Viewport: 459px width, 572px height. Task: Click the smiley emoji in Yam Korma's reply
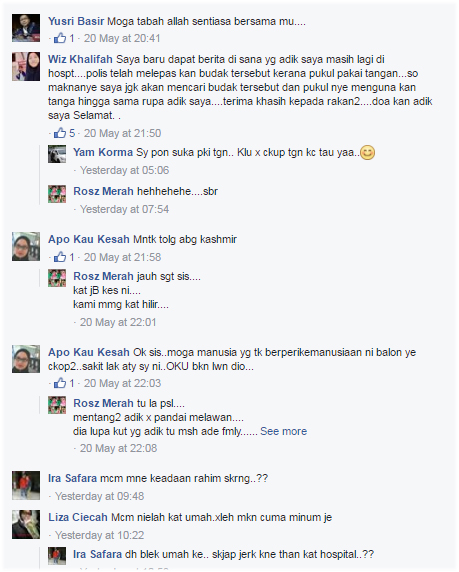pyautogui.click(x=367, y=152)
